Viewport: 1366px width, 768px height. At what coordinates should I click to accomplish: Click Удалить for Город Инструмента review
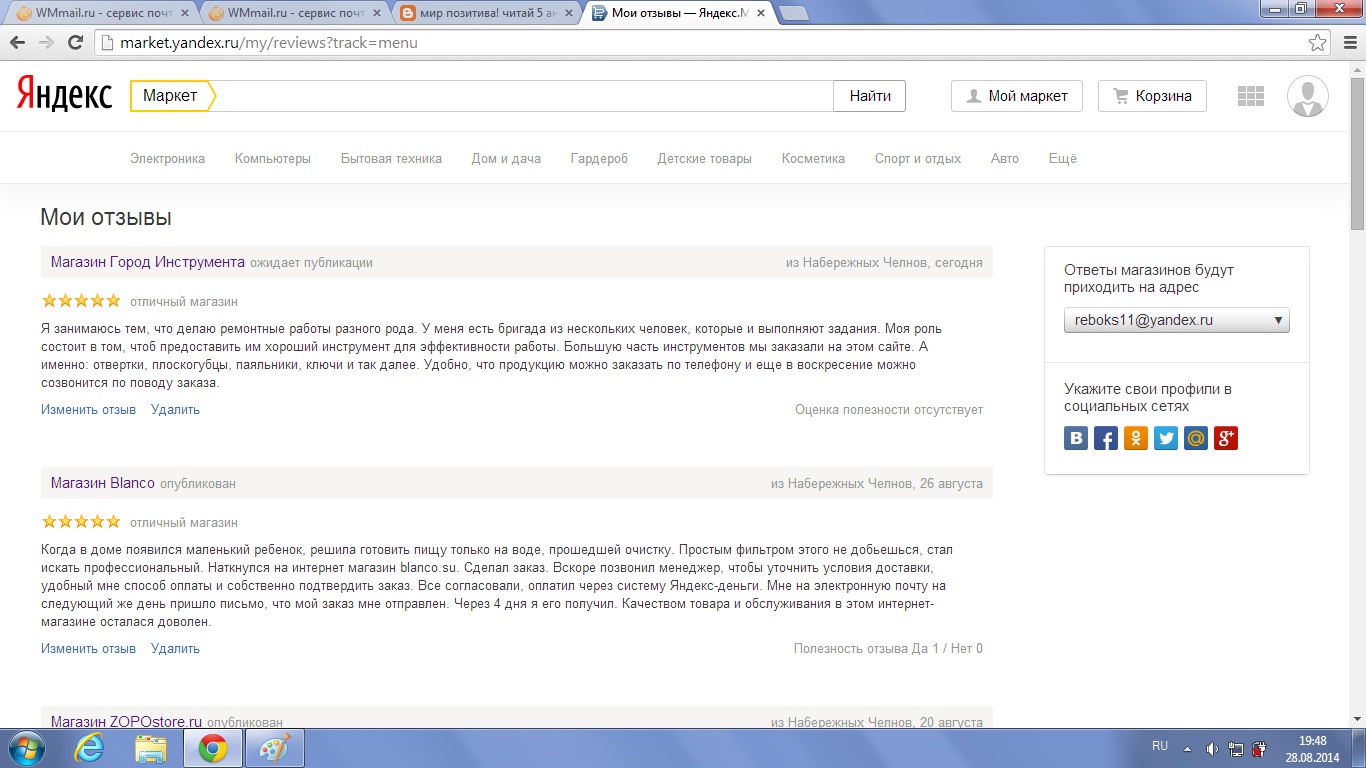click(175, 409)
